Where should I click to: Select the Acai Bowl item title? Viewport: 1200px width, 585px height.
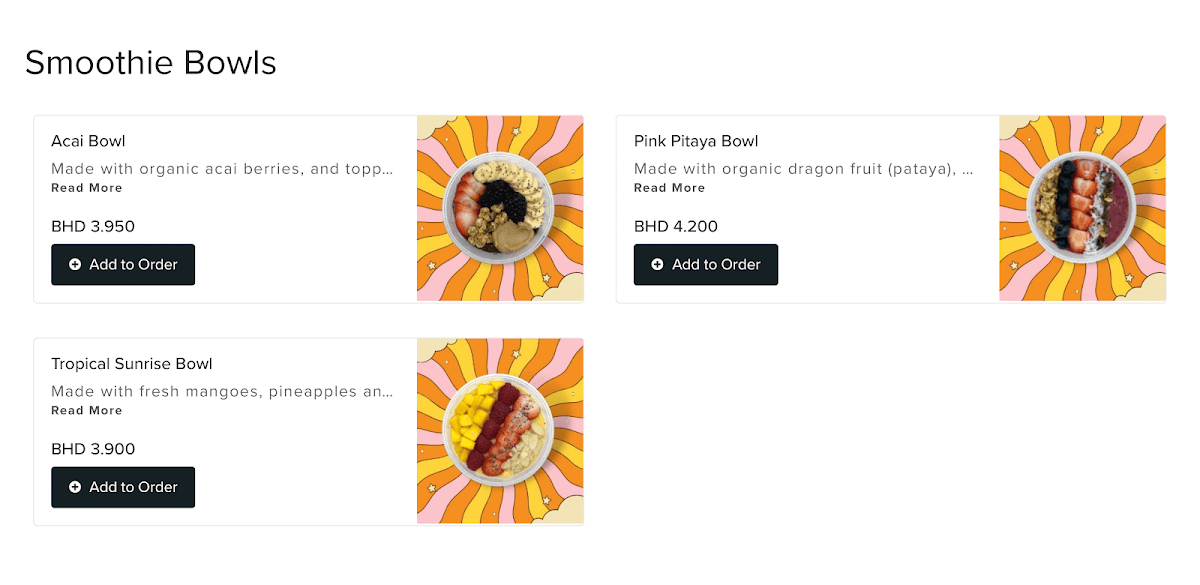[88, 141]
